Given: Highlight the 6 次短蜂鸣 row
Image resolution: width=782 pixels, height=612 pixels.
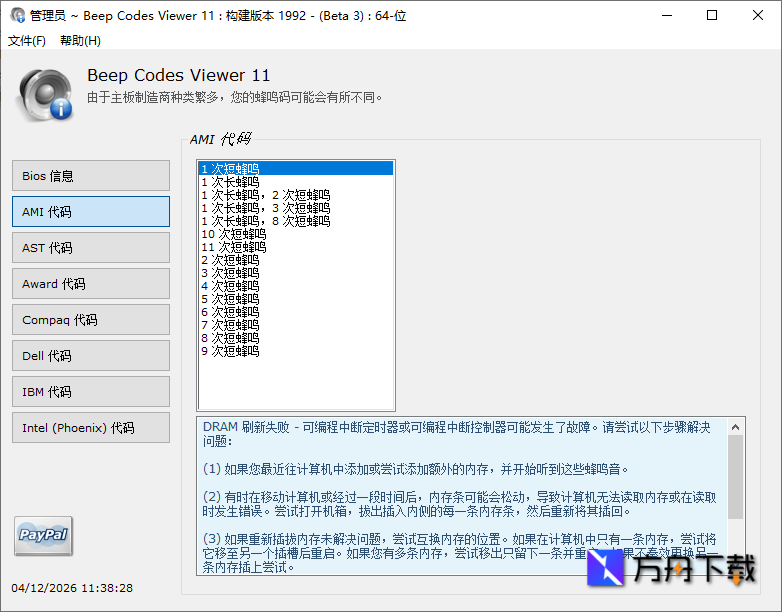Looking at the screenshot, I should coord(296,311).
